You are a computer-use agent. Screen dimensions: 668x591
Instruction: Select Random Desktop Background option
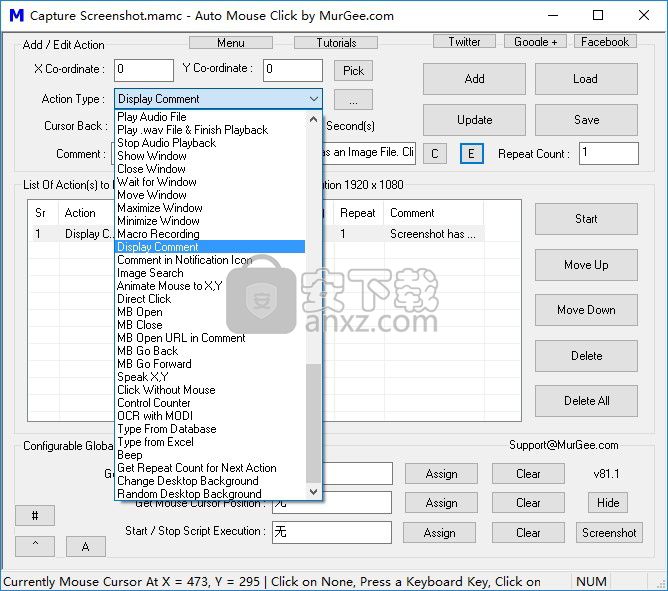[189, 494]
